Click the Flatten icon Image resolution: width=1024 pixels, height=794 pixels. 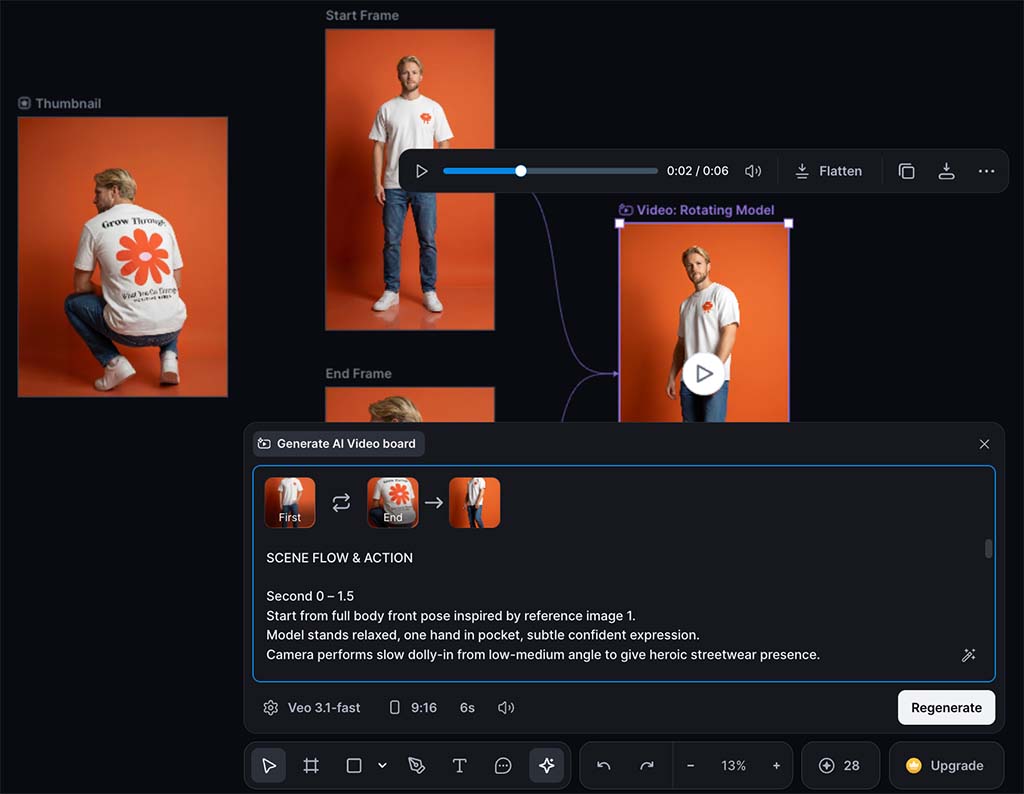click(x=801, y=171)
